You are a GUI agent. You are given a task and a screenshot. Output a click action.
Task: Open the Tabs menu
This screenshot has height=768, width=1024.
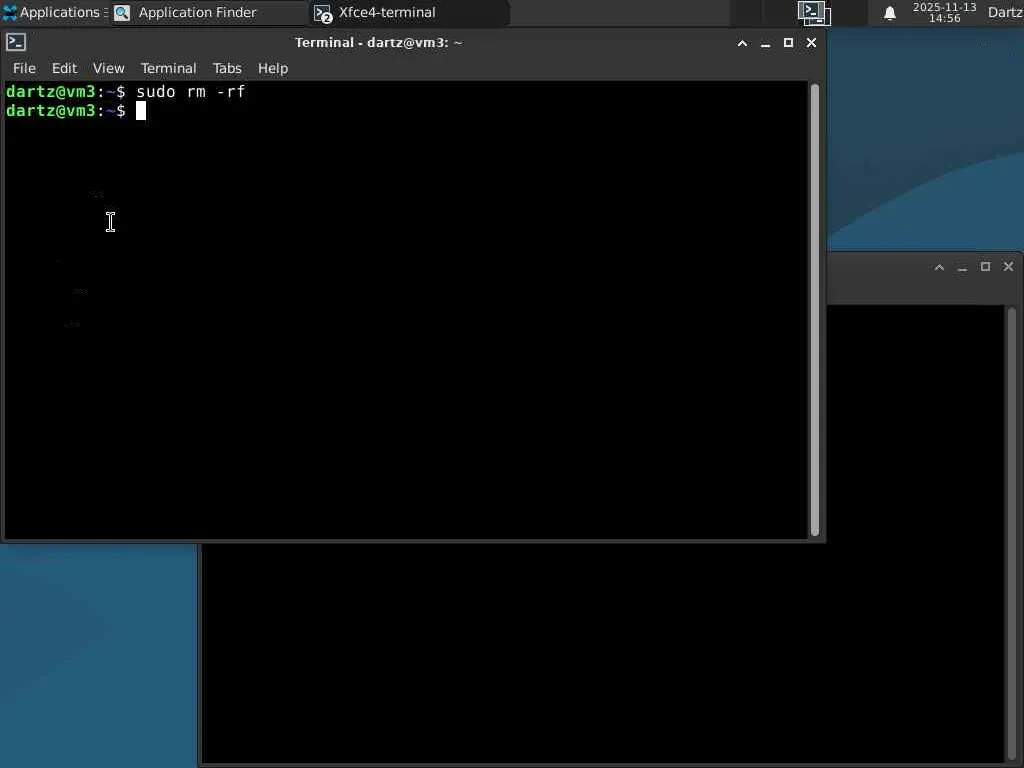pyautogui.click(x=227, y=68)
